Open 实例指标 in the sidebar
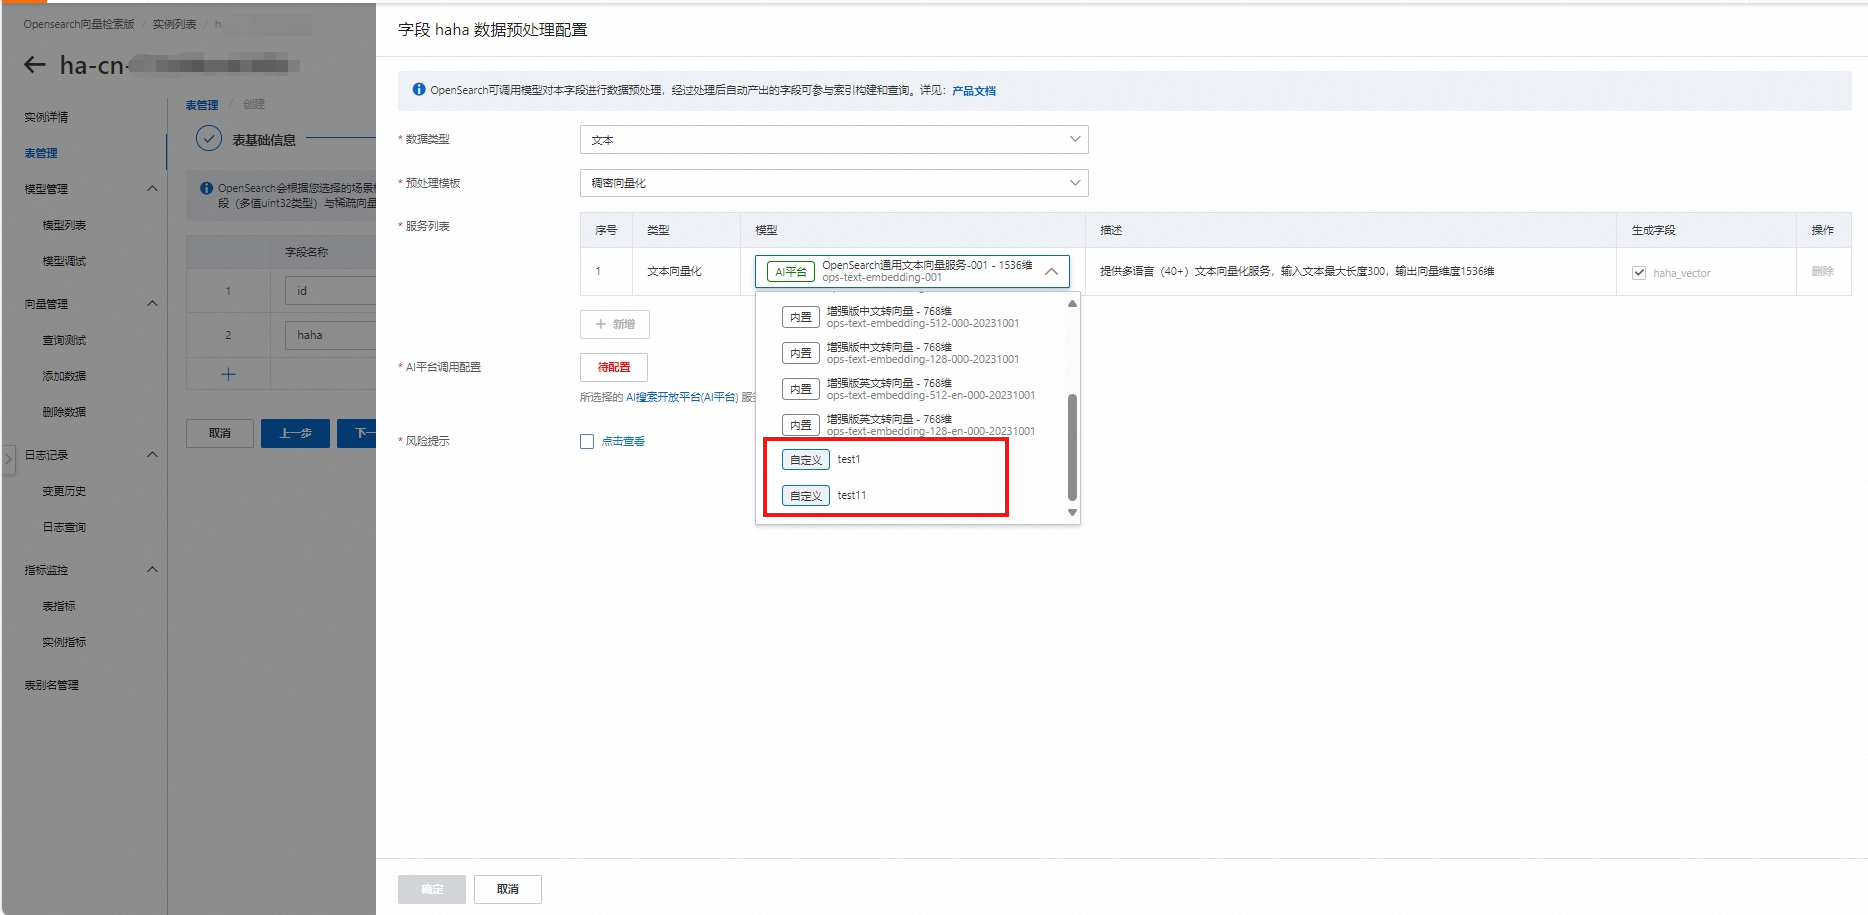This screenshot has width=1868, height=915. 64,642
